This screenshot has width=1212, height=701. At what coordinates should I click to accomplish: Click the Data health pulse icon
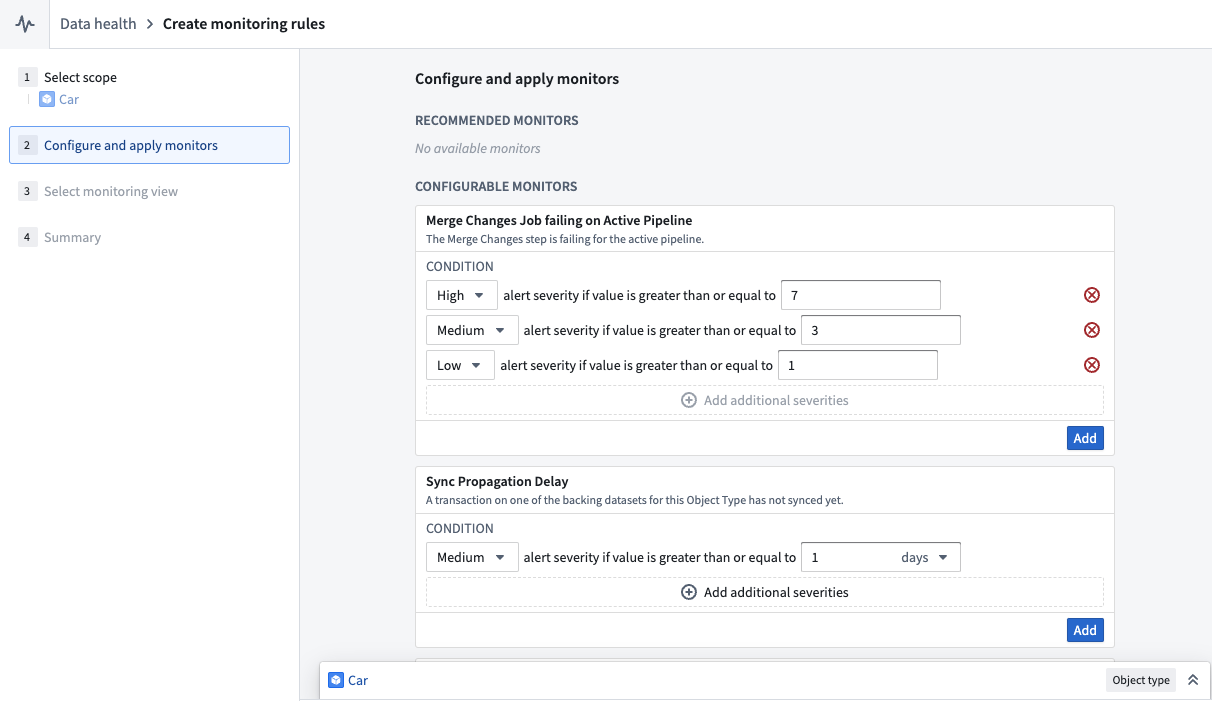[24, 24]
